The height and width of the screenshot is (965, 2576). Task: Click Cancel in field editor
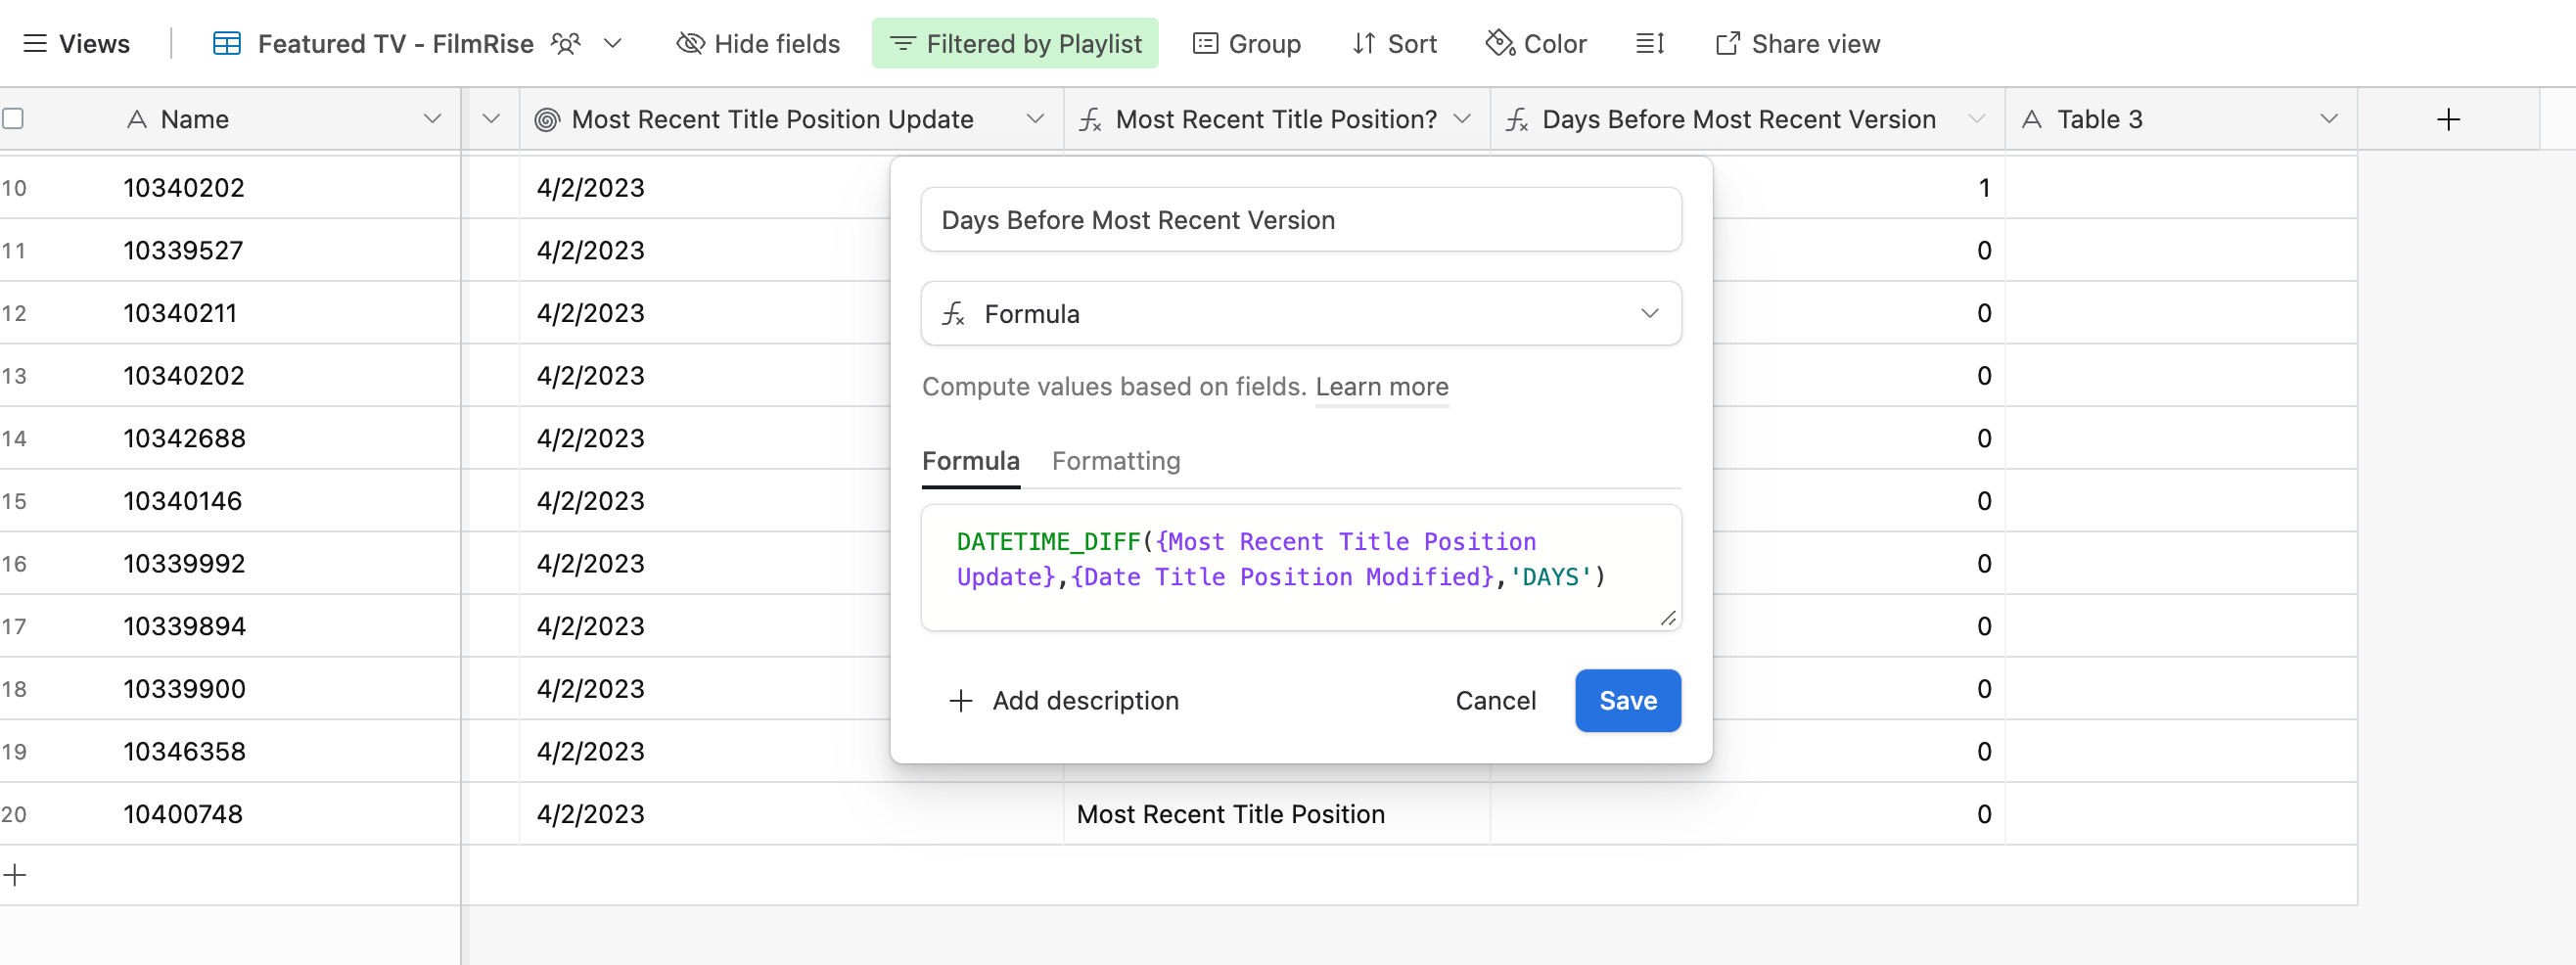point(1495,700)
